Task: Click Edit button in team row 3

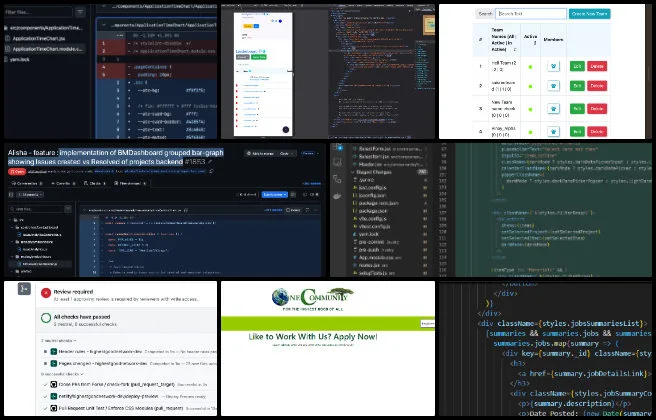Action: pos(577,109)
